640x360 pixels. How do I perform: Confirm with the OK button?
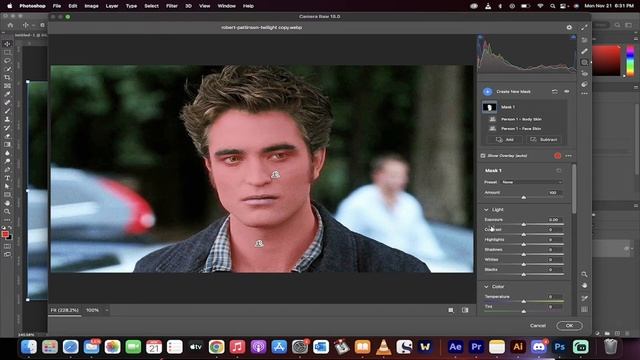(569, 326)
